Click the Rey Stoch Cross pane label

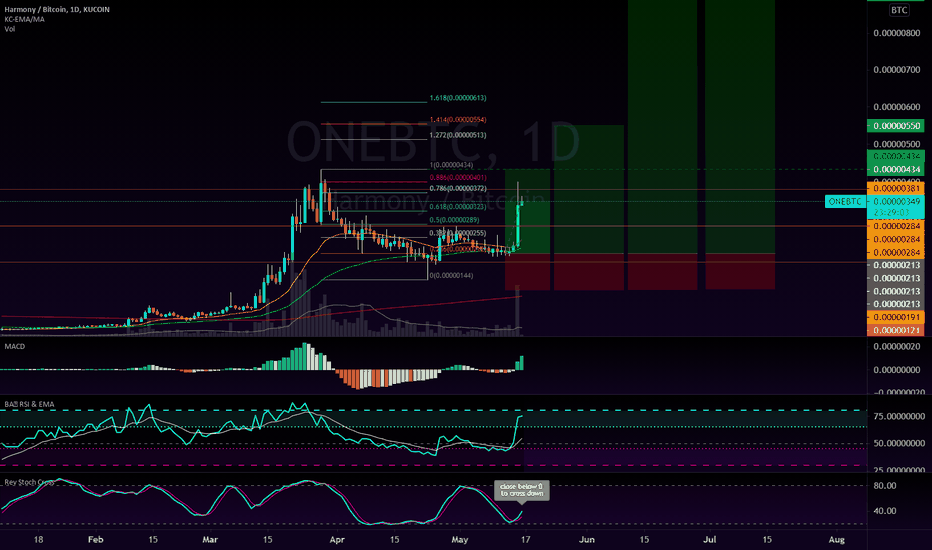pyautogui.click(x=29, y=482)
